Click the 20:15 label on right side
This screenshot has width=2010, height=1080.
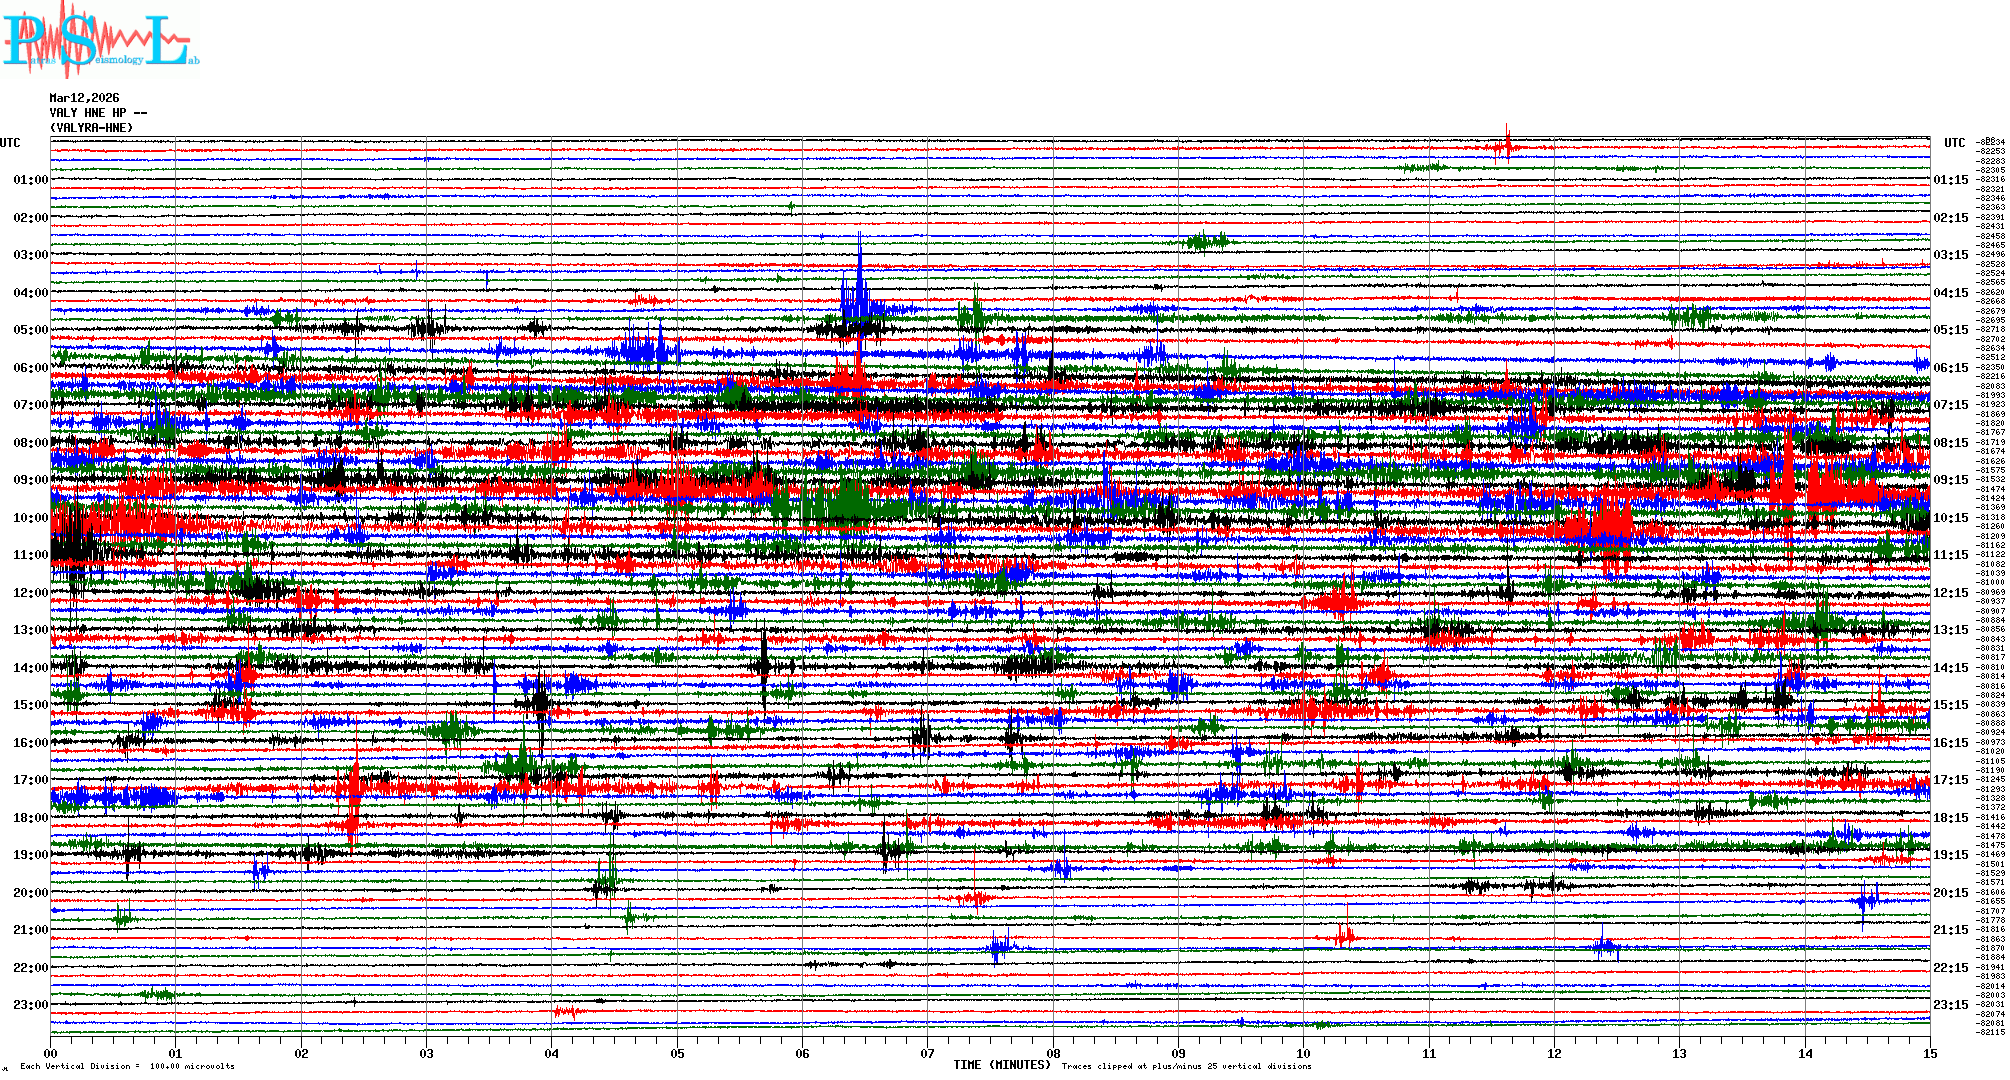coord(1950,893)
